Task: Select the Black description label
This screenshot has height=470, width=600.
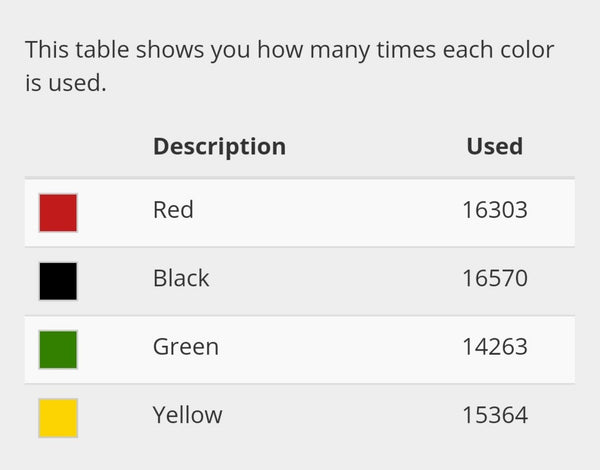Action: pyautogui.click(x=181, y=278)
